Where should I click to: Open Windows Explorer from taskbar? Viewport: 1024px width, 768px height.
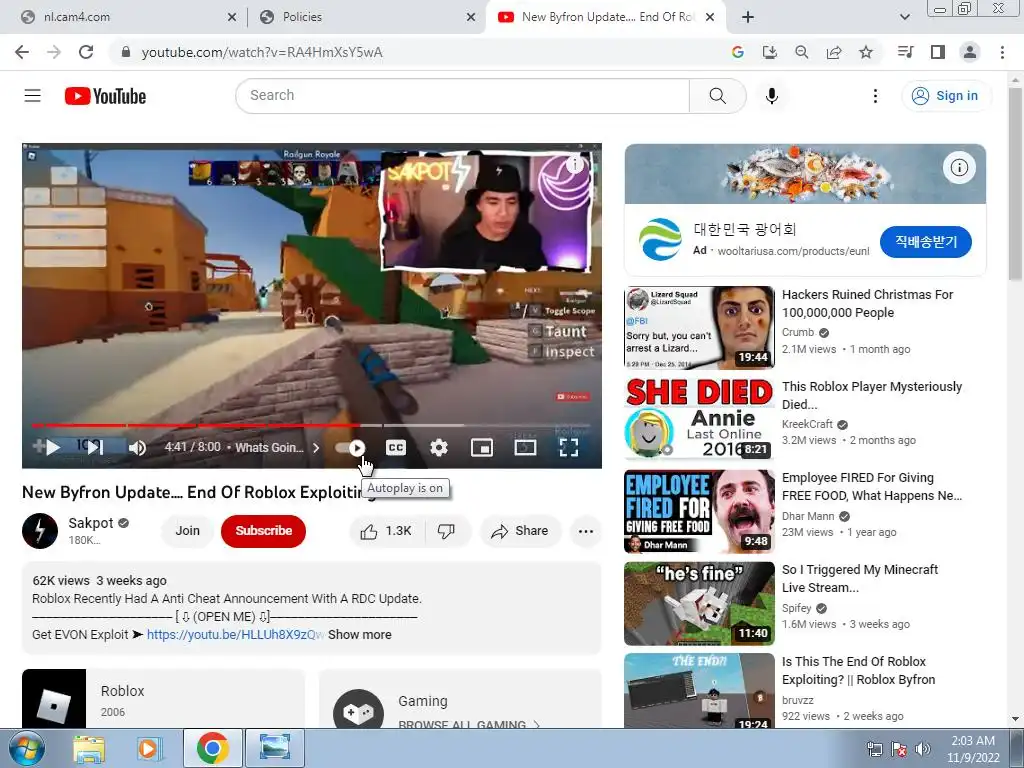[88, 749]
